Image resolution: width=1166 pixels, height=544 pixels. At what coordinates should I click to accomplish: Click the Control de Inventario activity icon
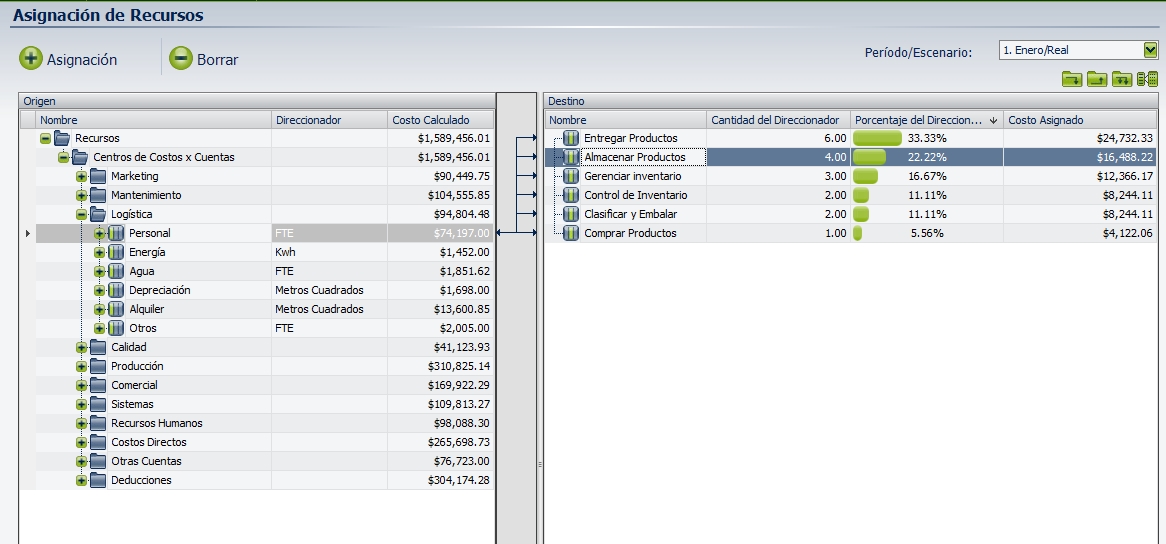pyautogui.click(x=571, y=195)
